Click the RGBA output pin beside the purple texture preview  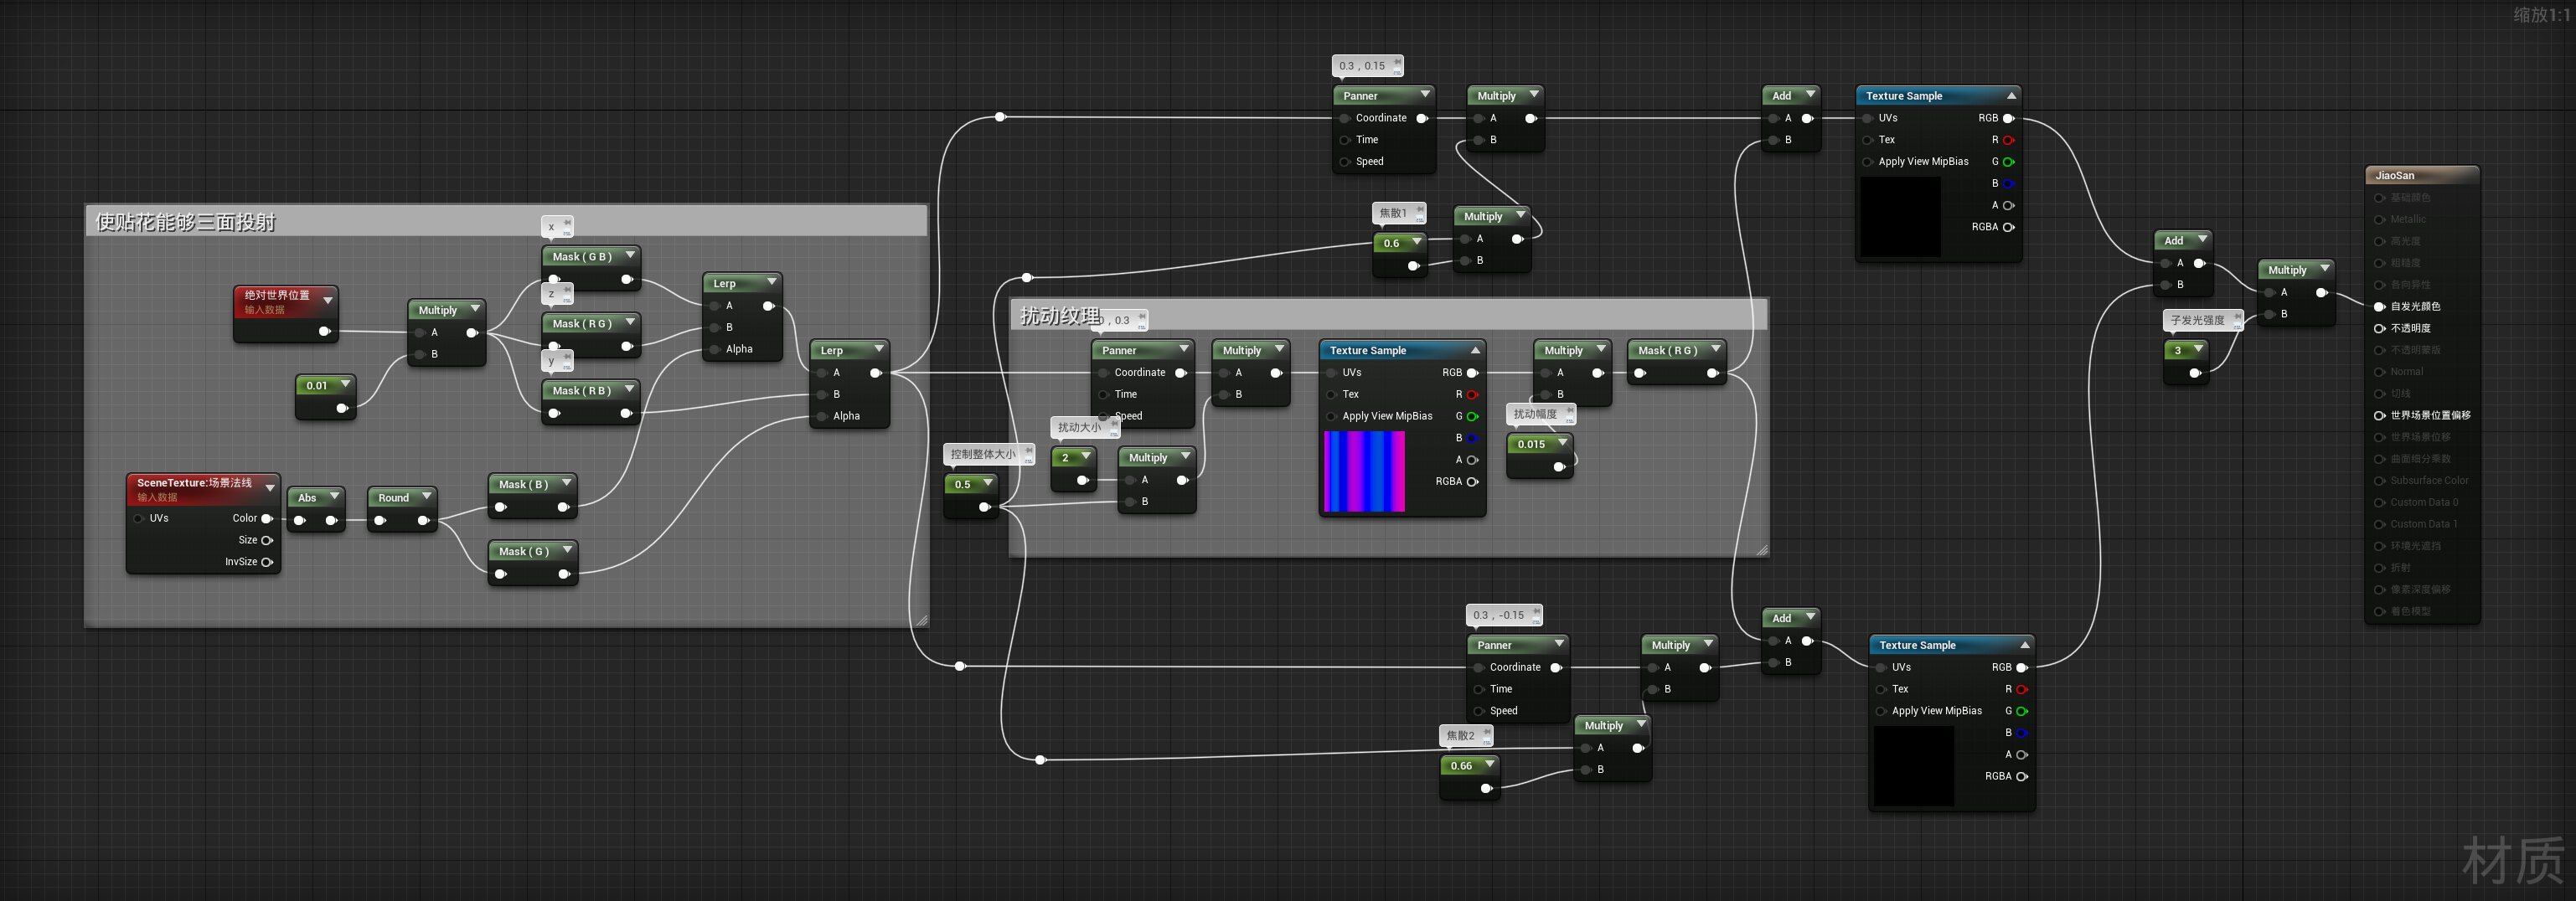[x=1472, y=482]
